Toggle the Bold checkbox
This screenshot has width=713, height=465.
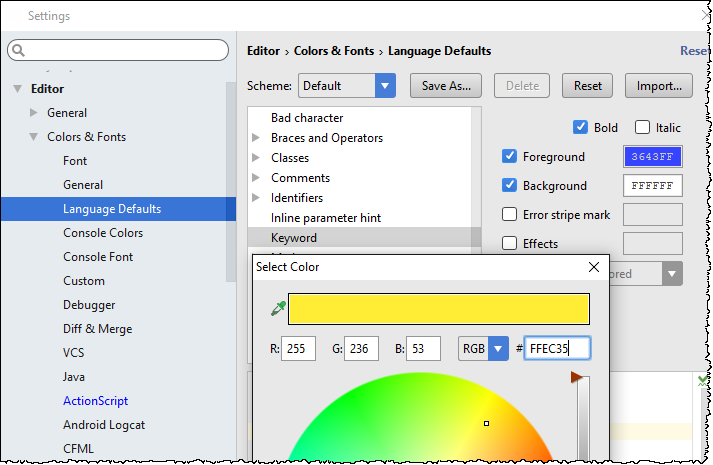tap(580, 128)
